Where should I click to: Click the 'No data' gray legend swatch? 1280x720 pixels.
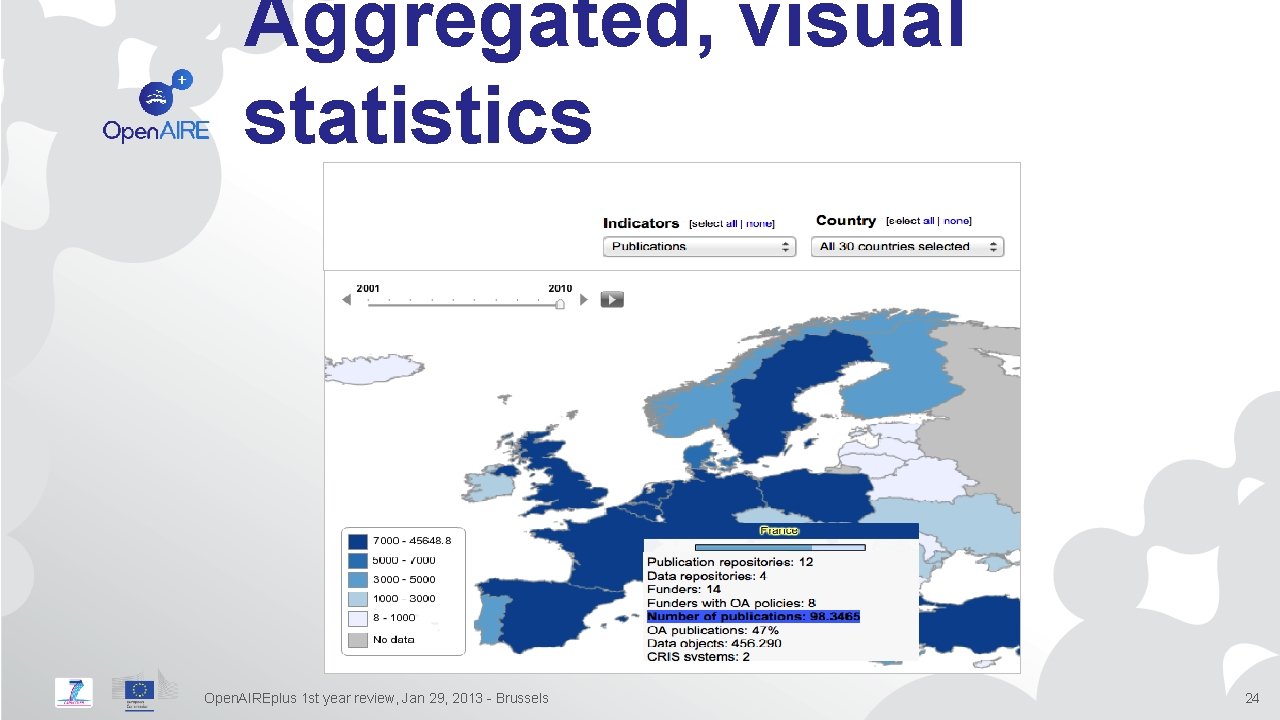(x=357, y=640)
